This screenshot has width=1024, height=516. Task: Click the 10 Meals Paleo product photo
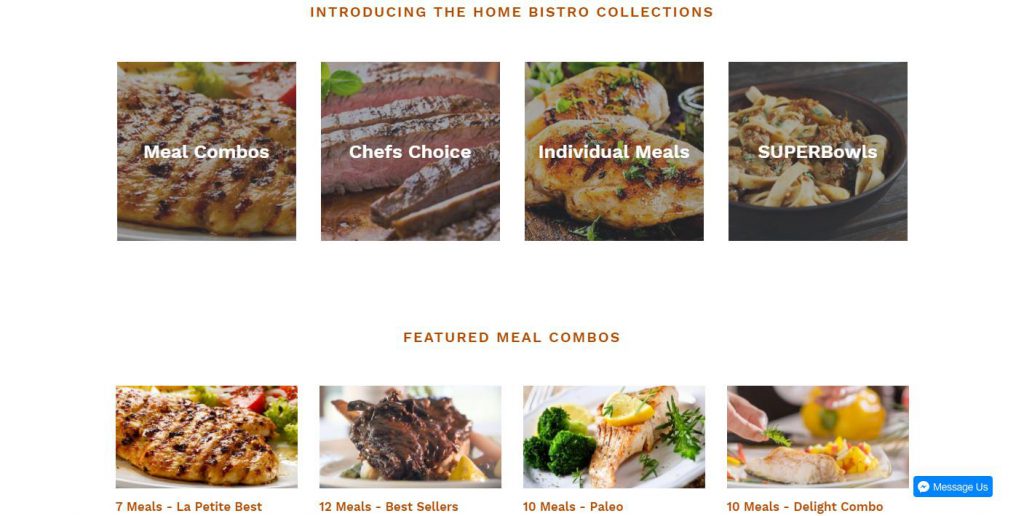pyautogui.click(x=614, y=437)
